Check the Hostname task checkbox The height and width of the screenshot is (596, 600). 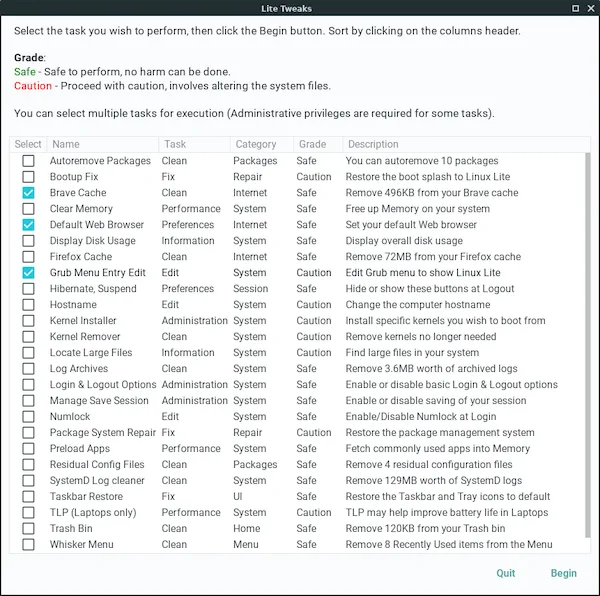tap(28, 305)
